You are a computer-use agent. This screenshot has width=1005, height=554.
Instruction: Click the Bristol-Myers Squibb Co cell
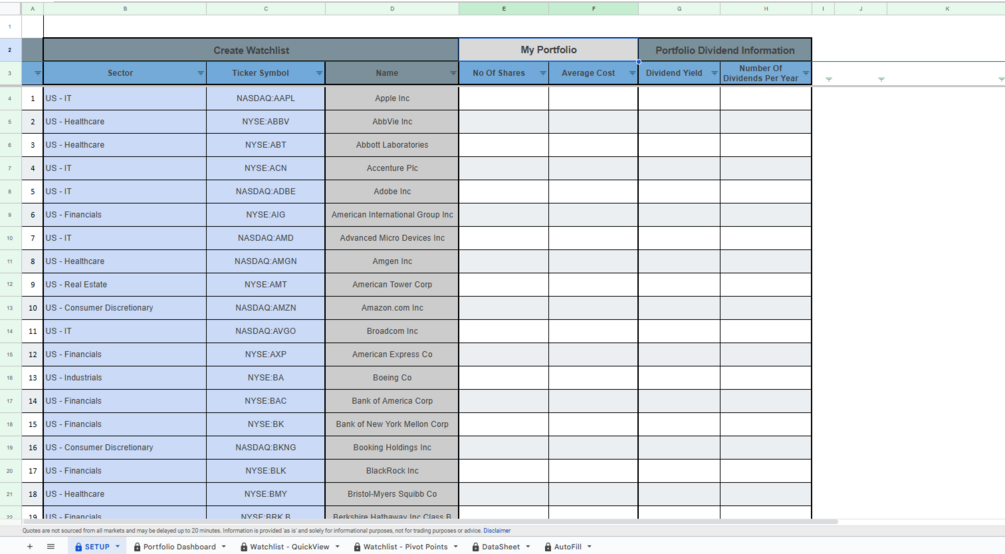(x=392, y=494)
